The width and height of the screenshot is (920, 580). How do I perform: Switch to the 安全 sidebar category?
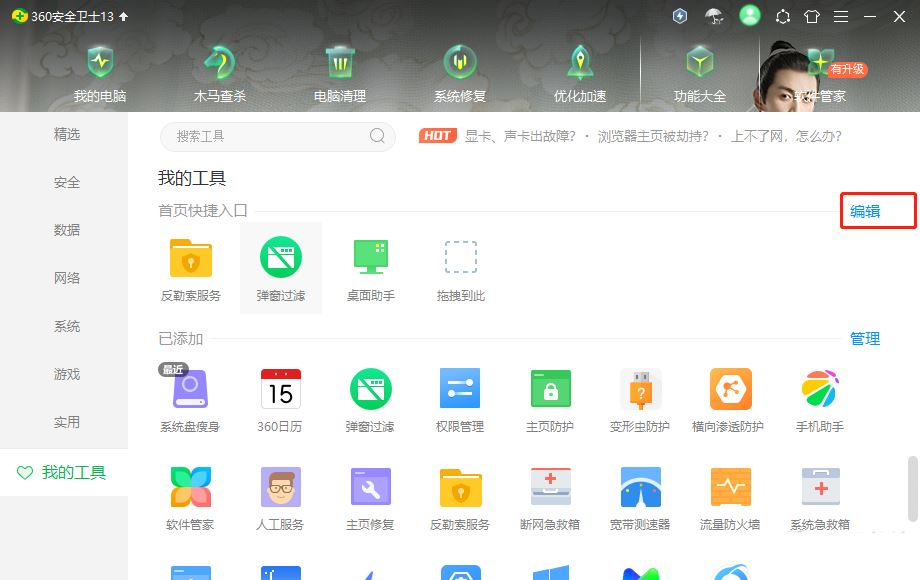[66, 182]
